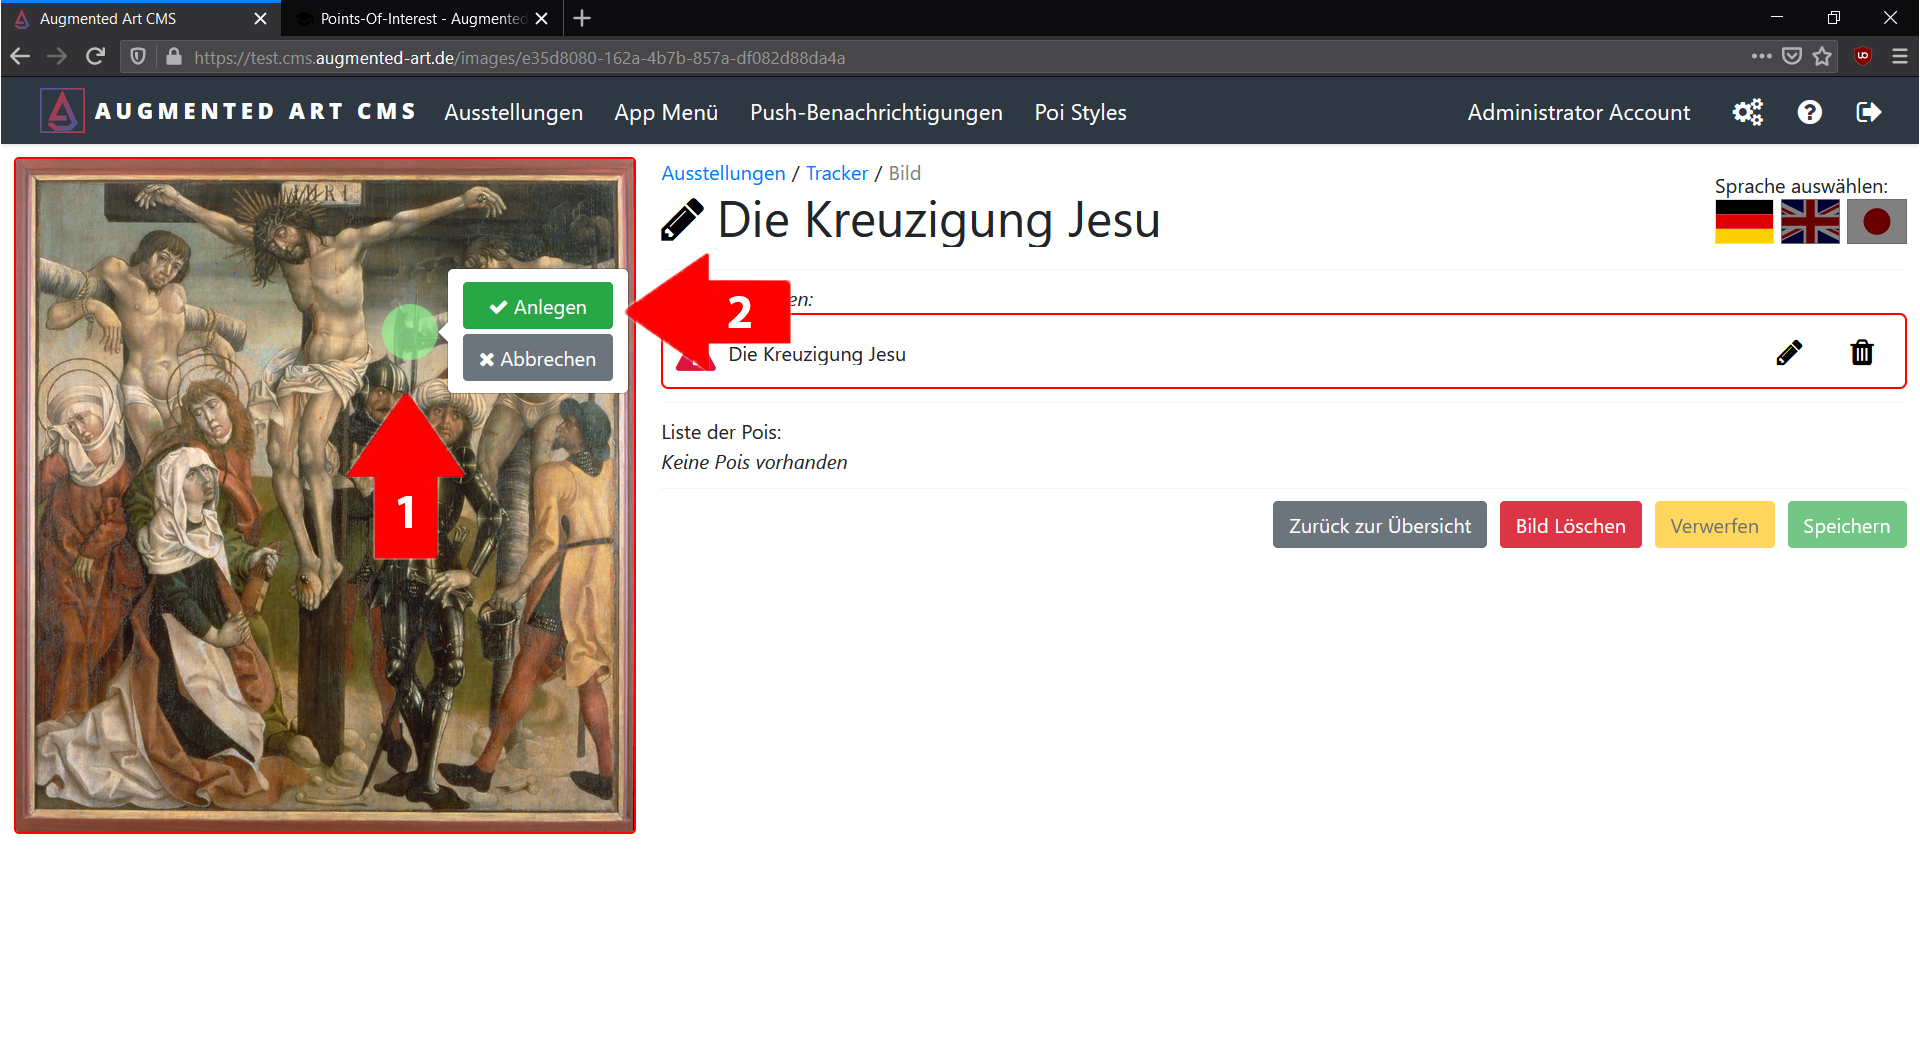Image resolution: width=1920 pixels, height=1042 pixels.
Task: Confirm the POI with Anlegen button
Action: [x=538, y=306]
